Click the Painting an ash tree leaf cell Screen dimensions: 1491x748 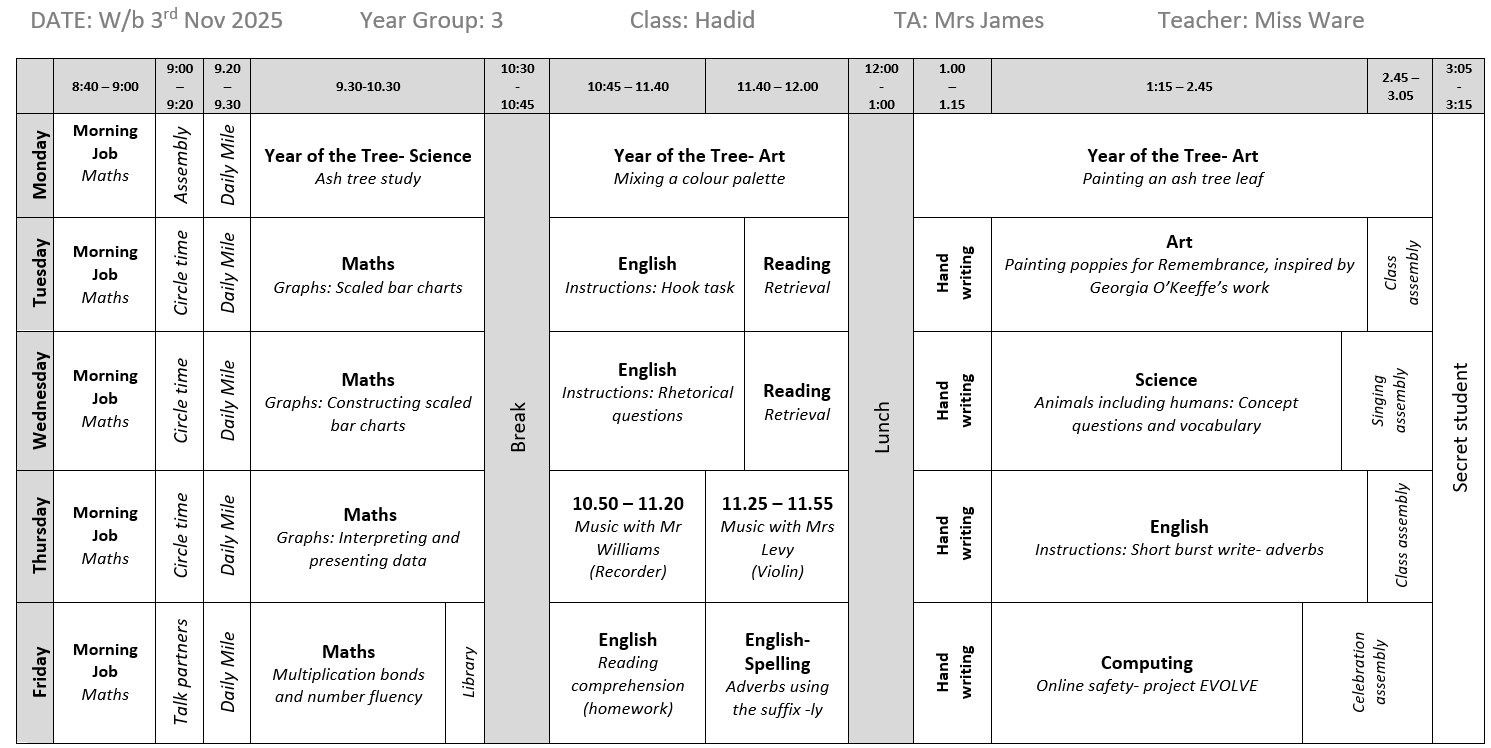click(1172, 166)
